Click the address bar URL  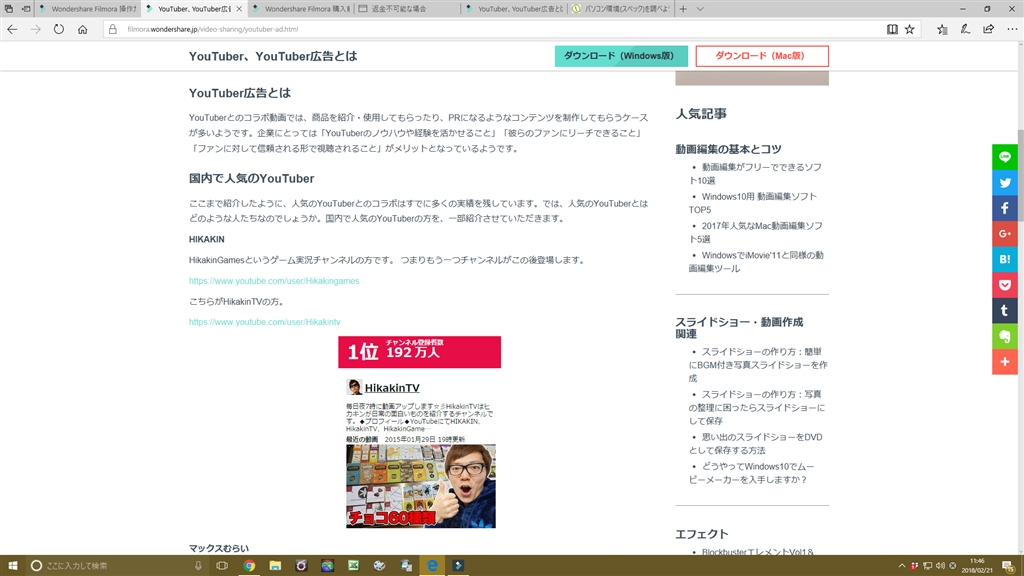(213, 29)
